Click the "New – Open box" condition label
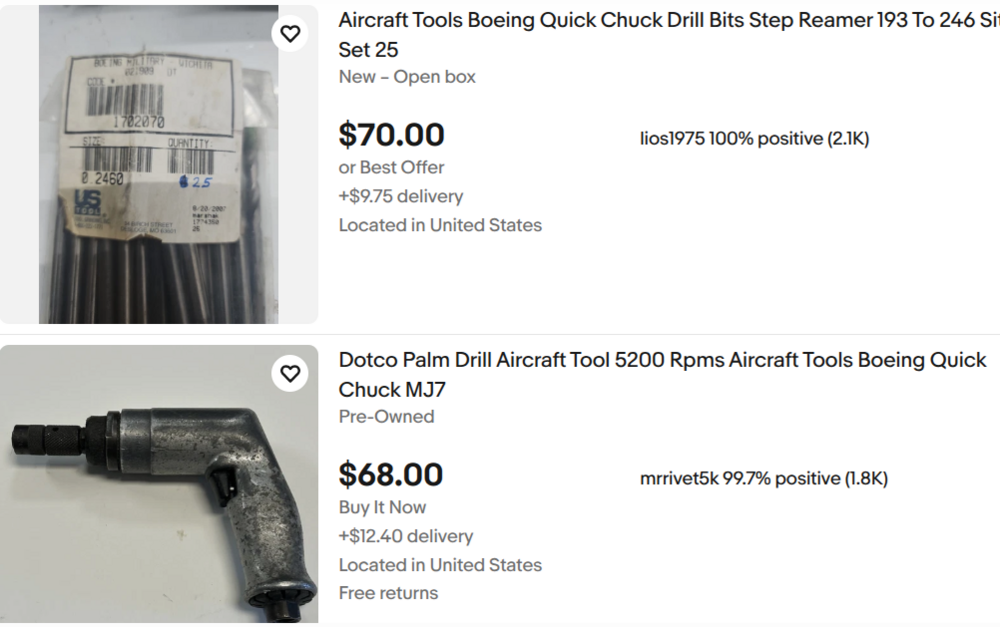1000x627 pixels. pos(407,77)
